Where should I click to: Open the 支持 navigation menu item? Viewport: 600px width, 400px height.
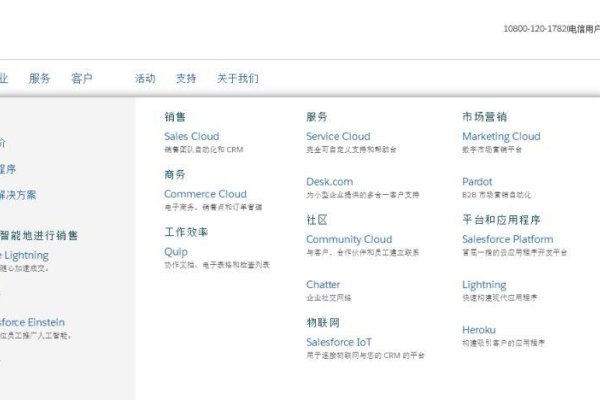186,78
